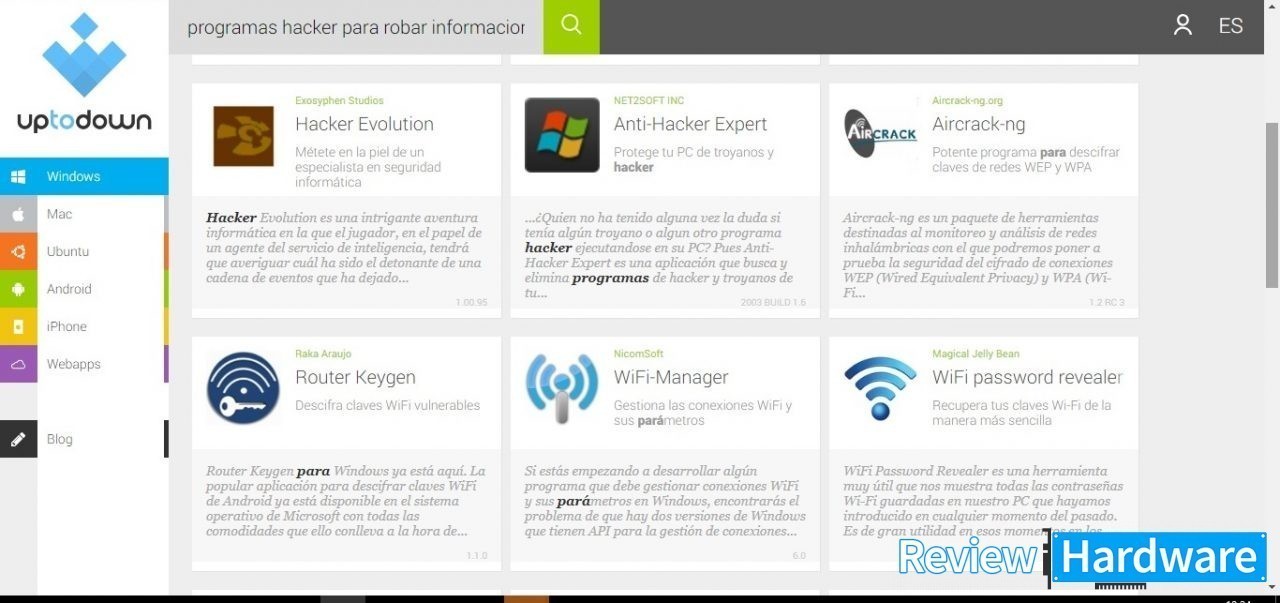Click the Apple Mac icon in the sidebar
The image size is (1280, 603).
(x=18, y=214)
